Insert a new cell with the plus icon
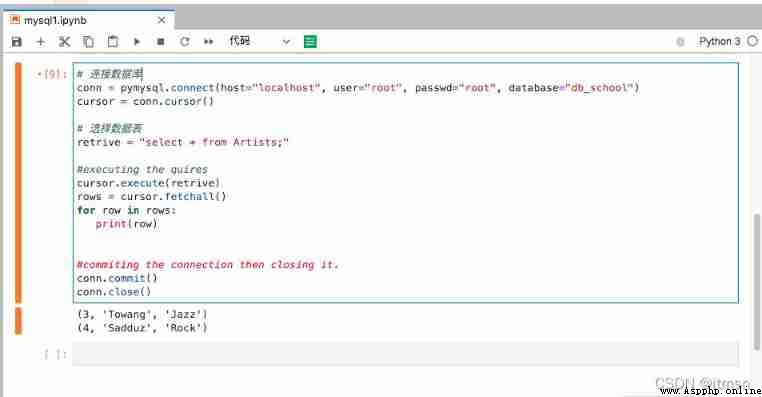 41,42
